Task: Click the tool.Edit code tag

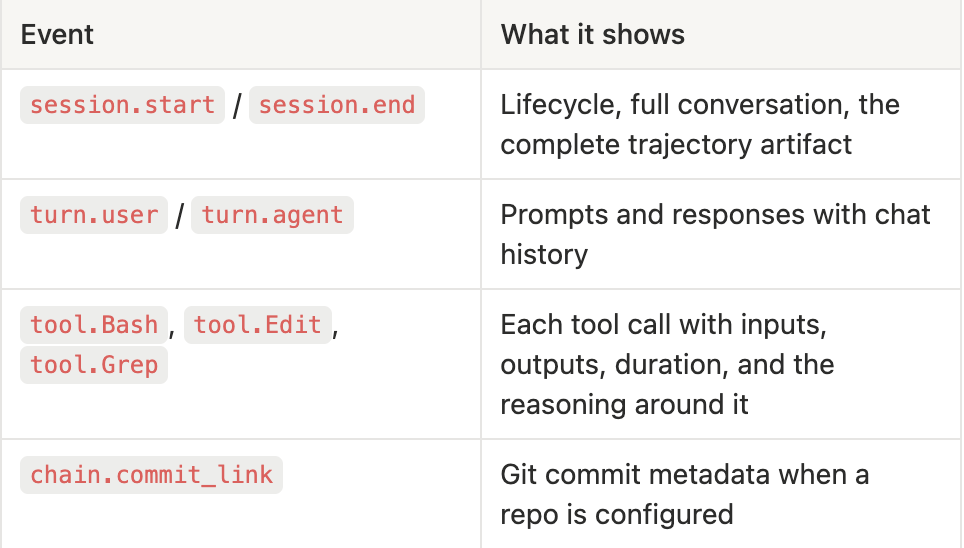Action: pos(258,325)
